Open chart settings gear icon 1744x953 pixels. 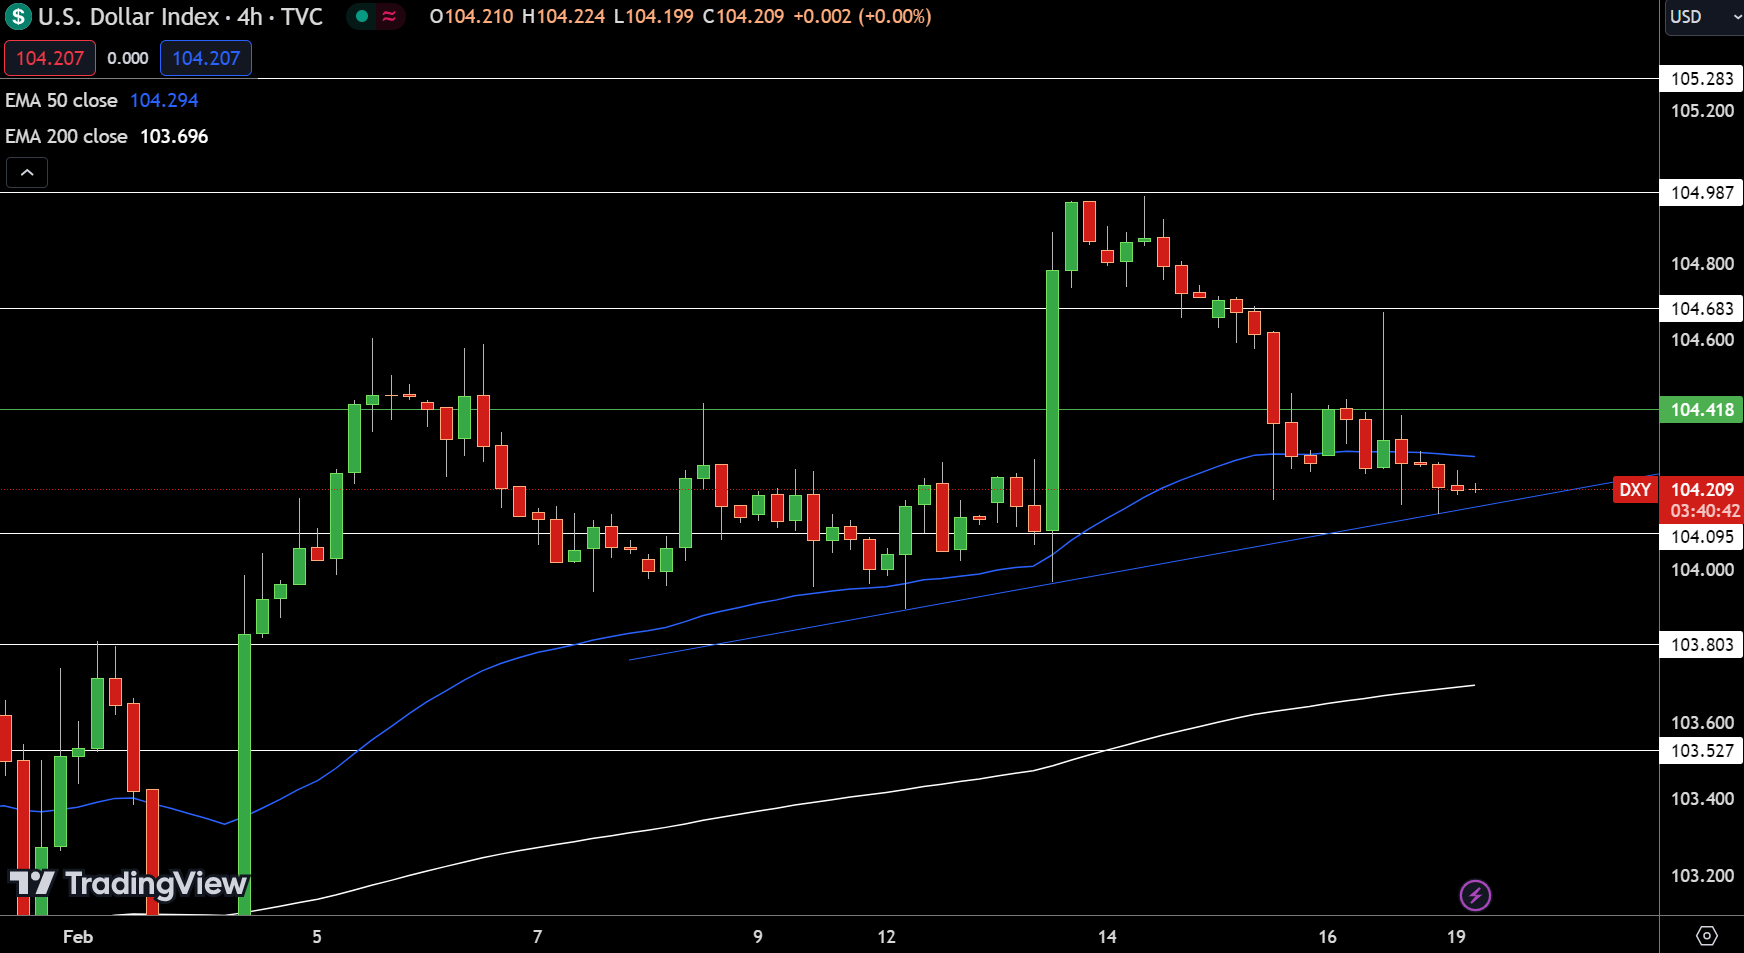coord(1707,936)
